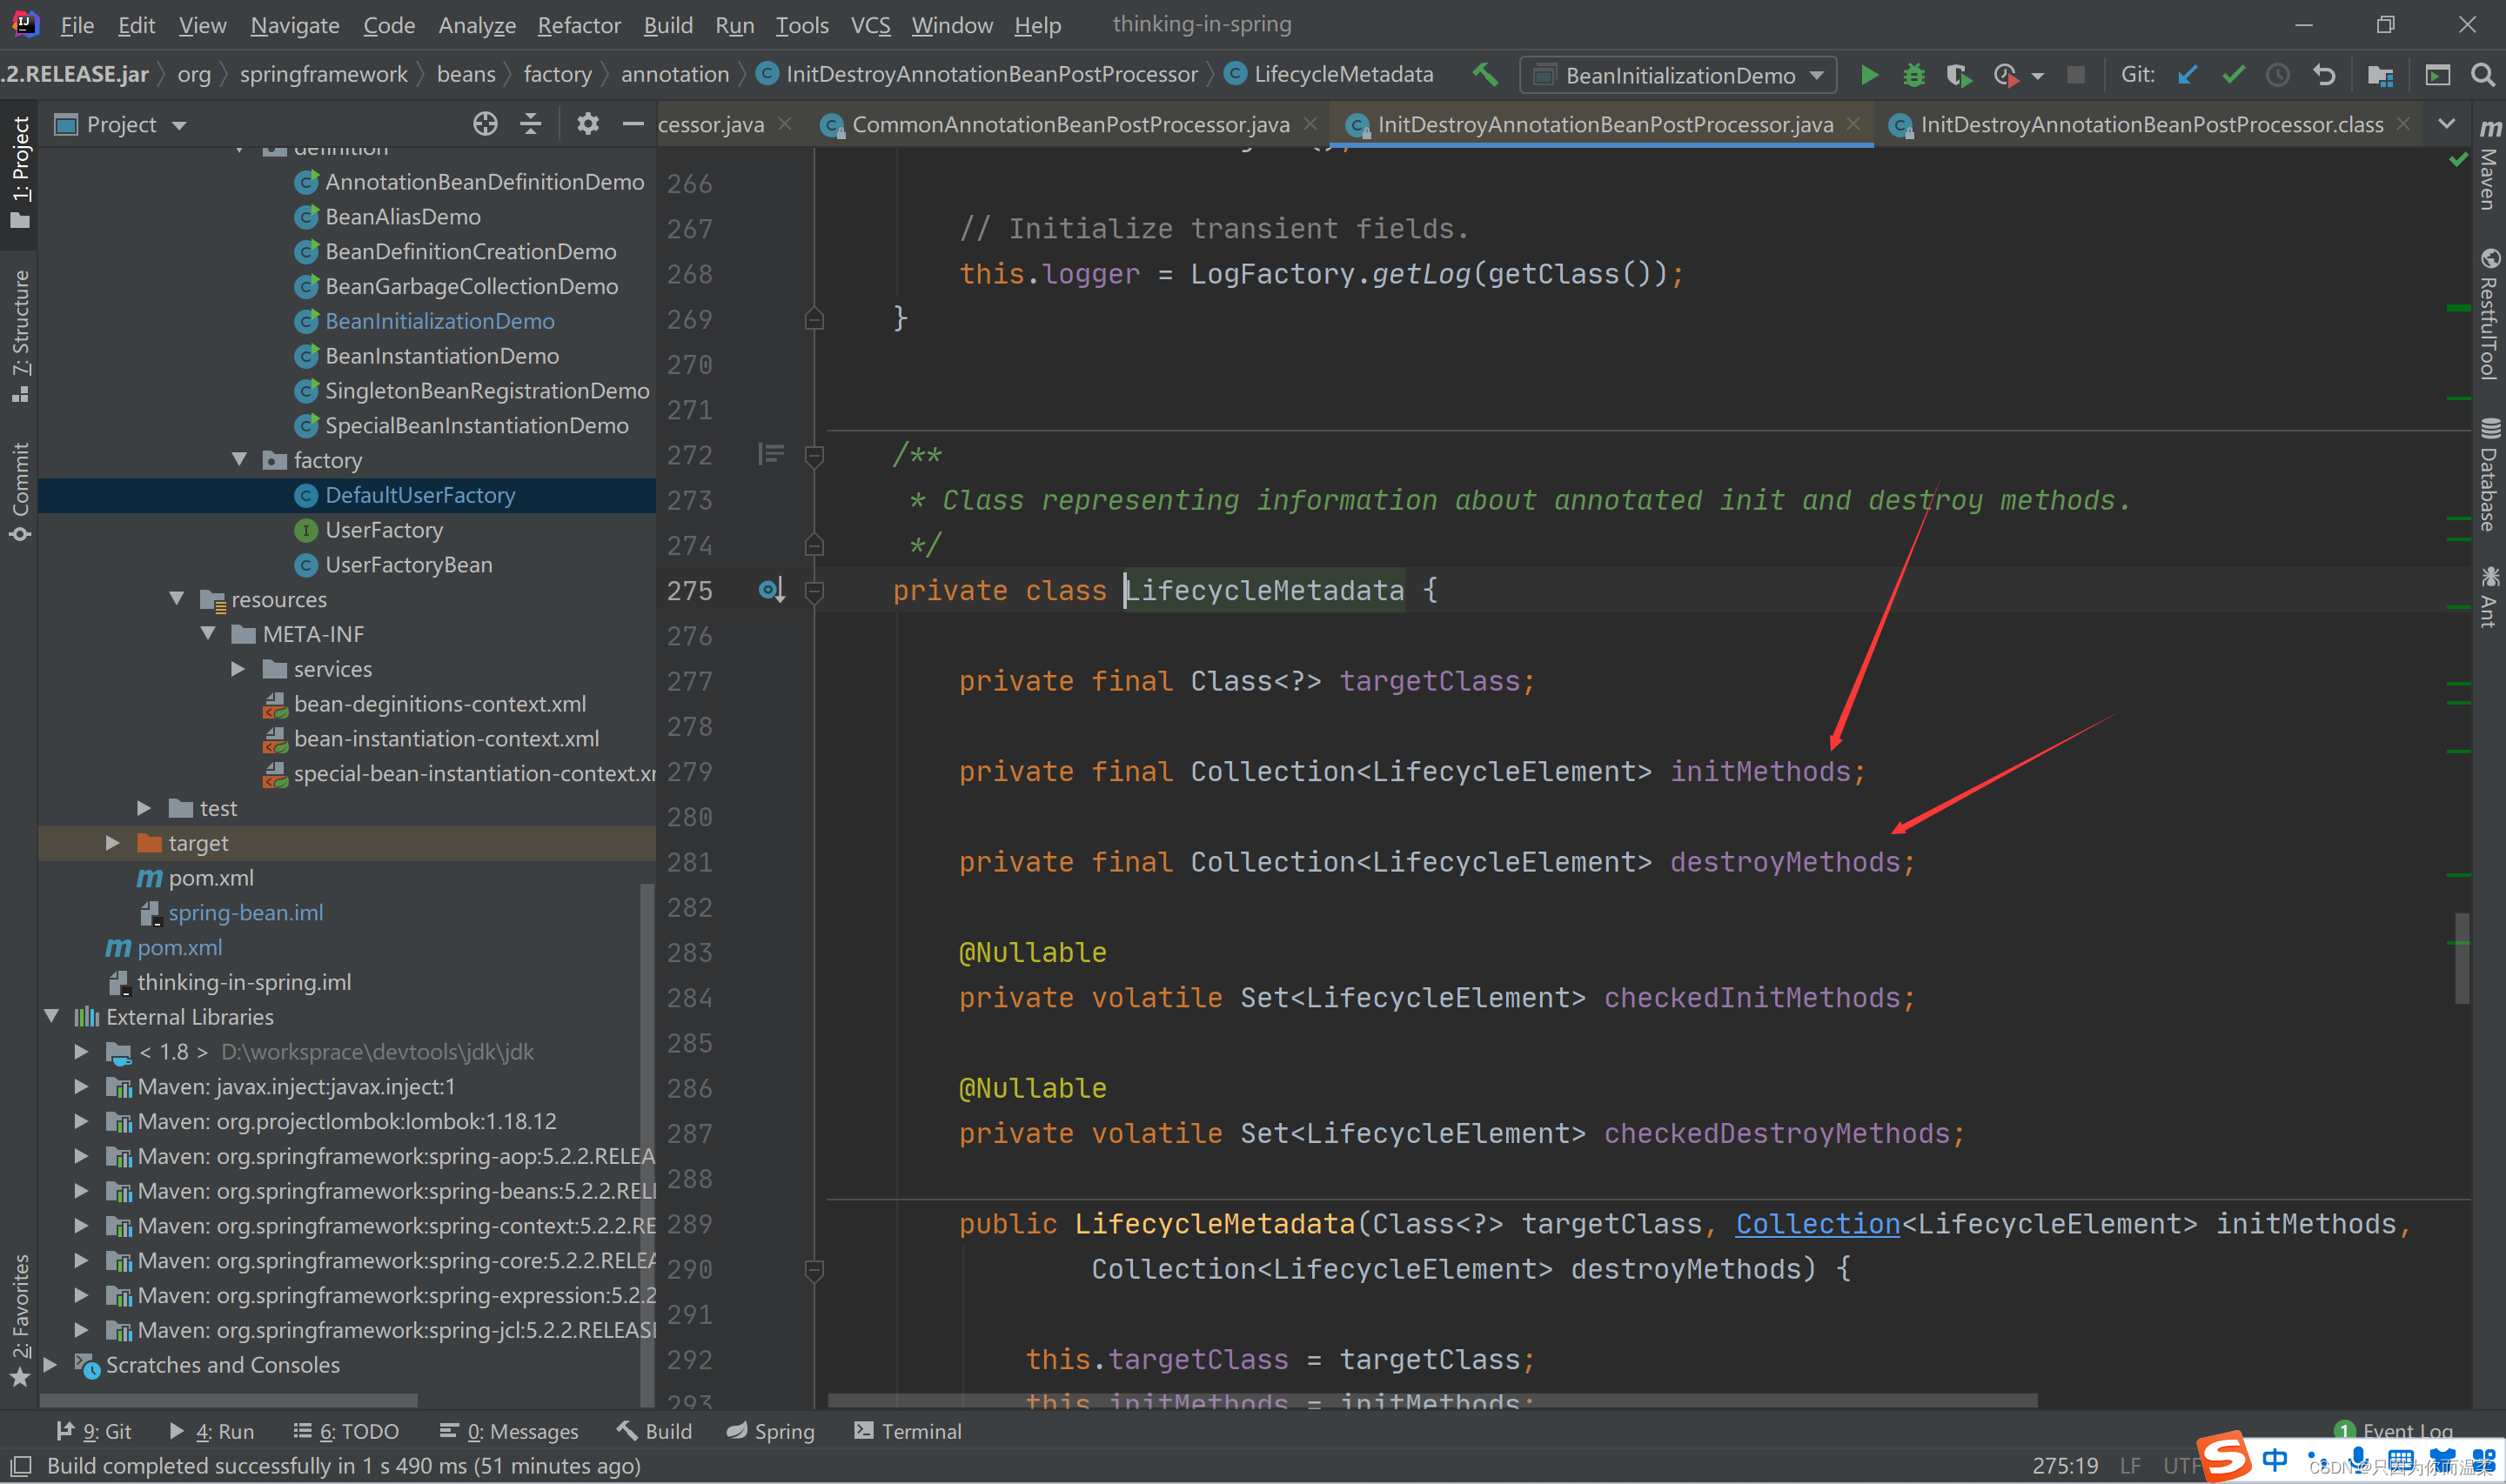The image size is (2506, 1484).
Task: Expand the target folder
Action: (x=113, y=843)
